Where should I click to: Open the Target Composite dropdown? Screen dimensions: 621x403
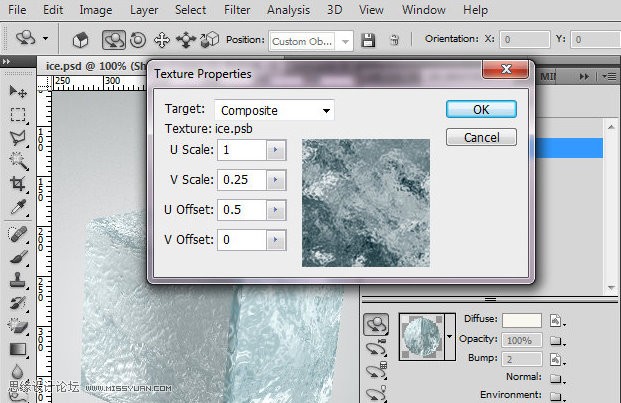[274, 110]
